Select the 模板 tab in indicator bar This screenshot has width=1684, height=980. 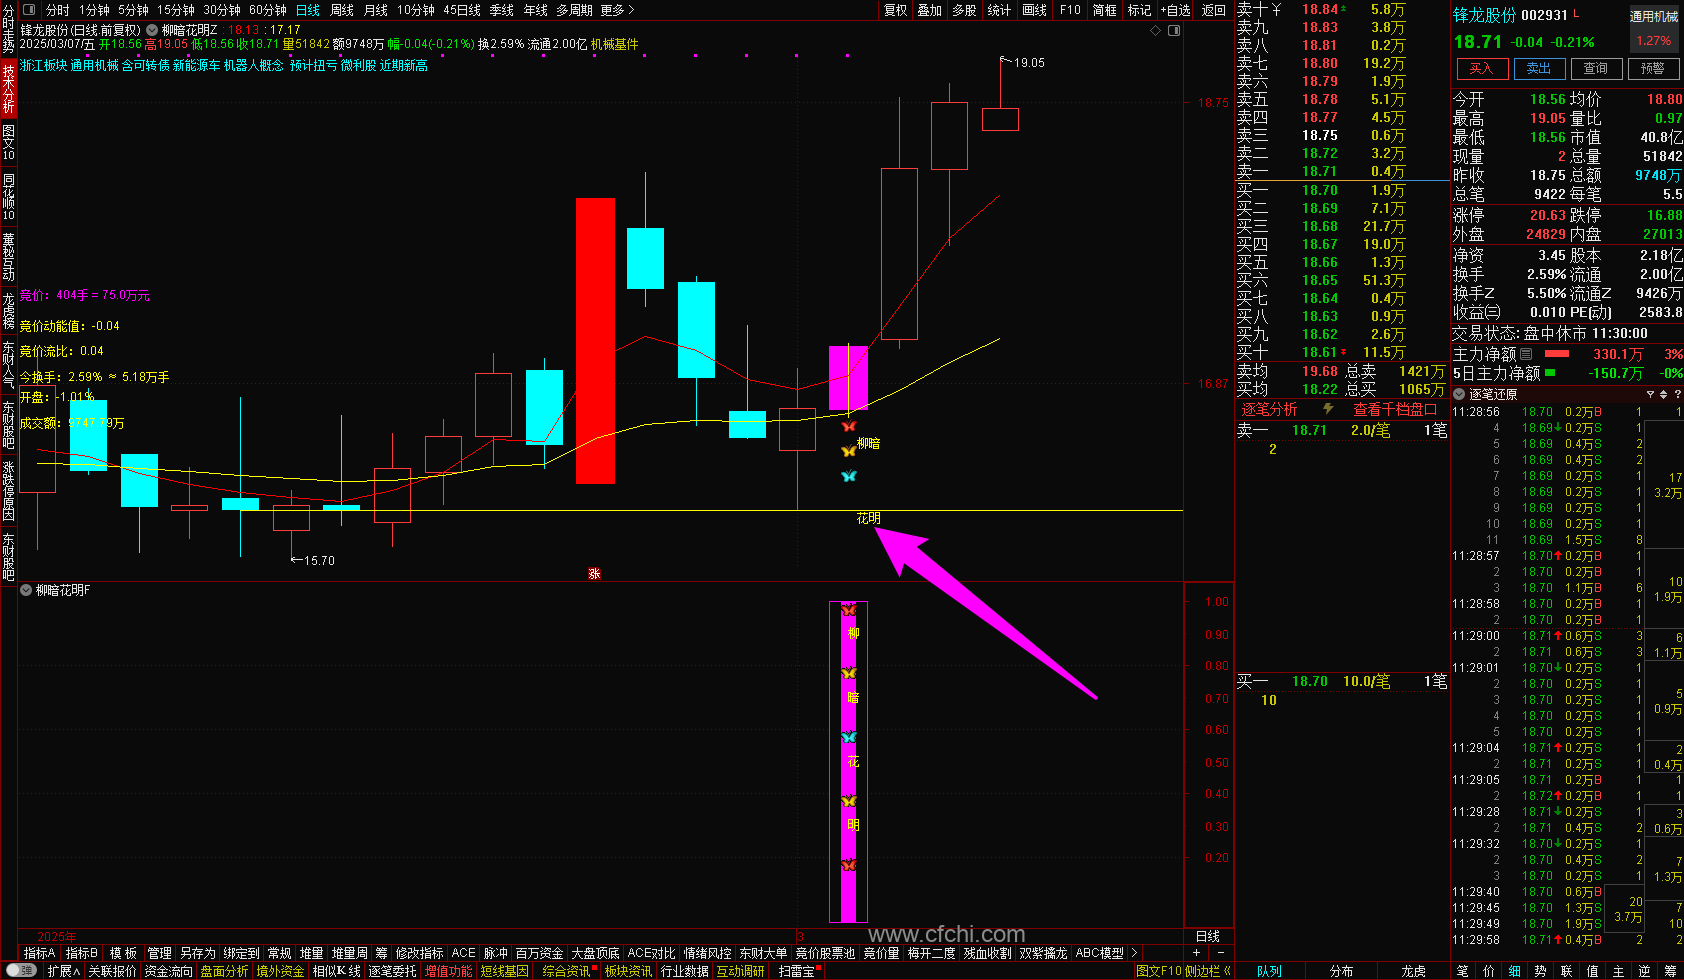(123, 953)
